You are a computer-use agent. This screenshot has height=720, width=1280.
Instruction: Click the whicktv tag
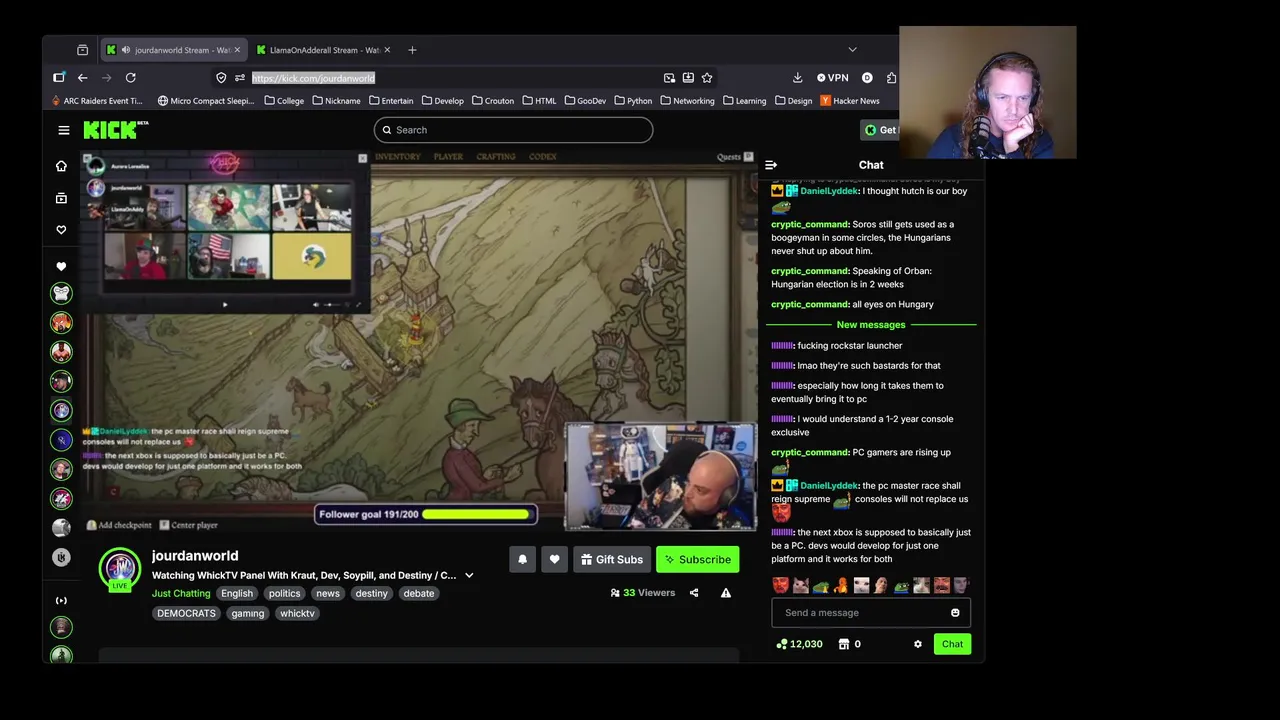[297, 614]
